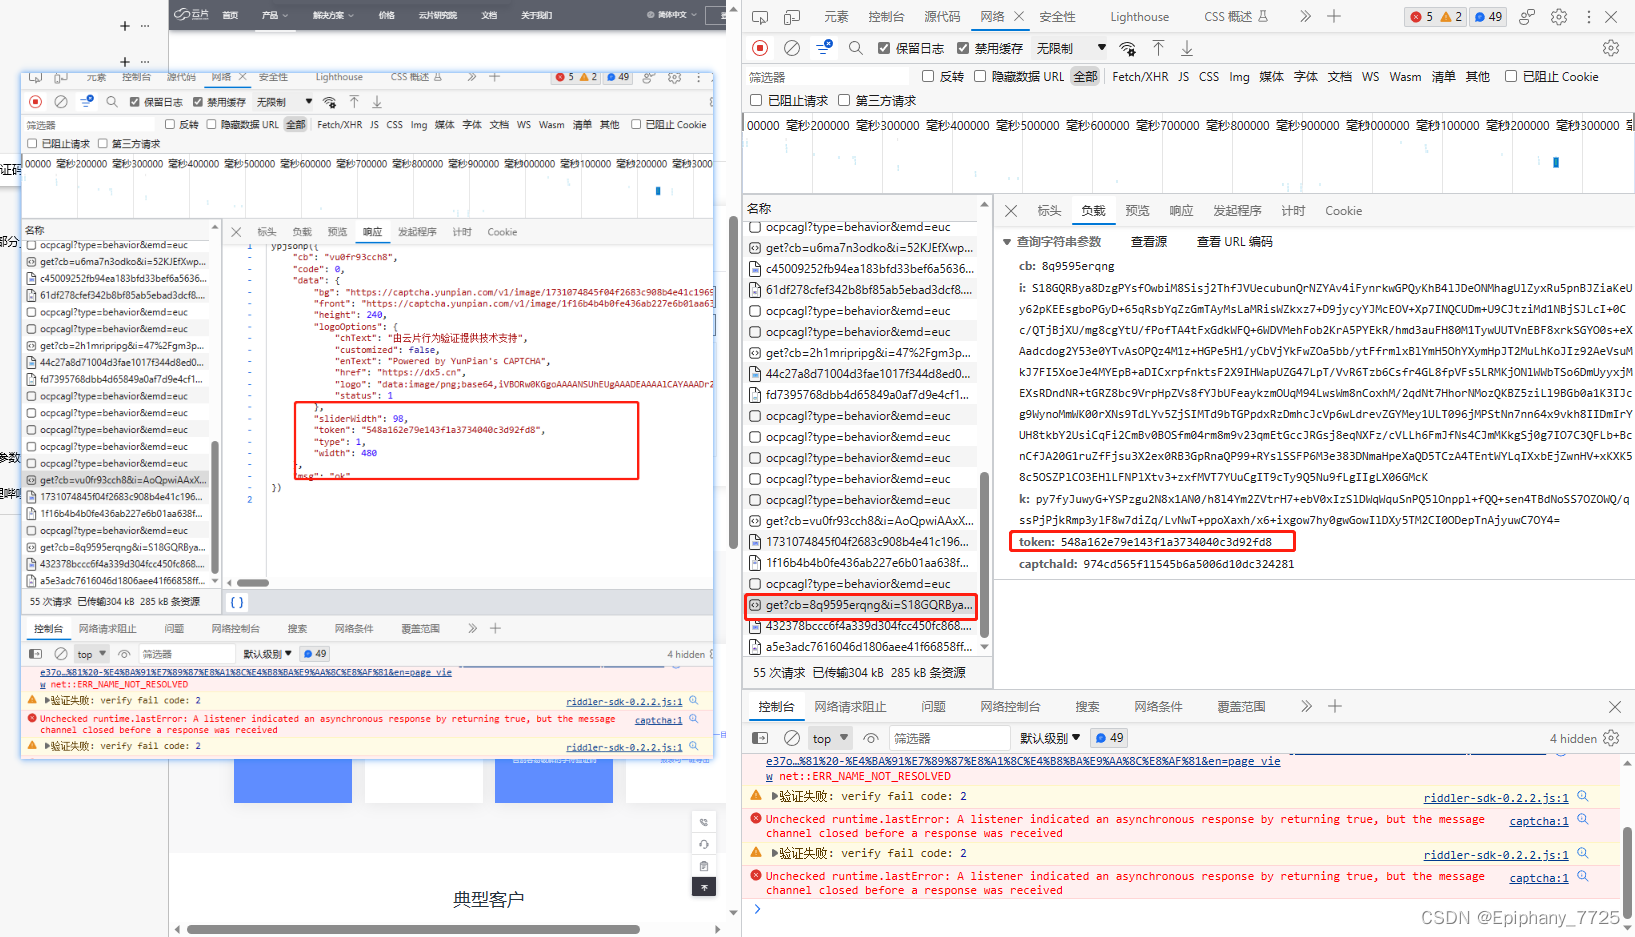
Task: Show more drawer tabs chevron in right DevTools
Action: (x=1306, y=707)
